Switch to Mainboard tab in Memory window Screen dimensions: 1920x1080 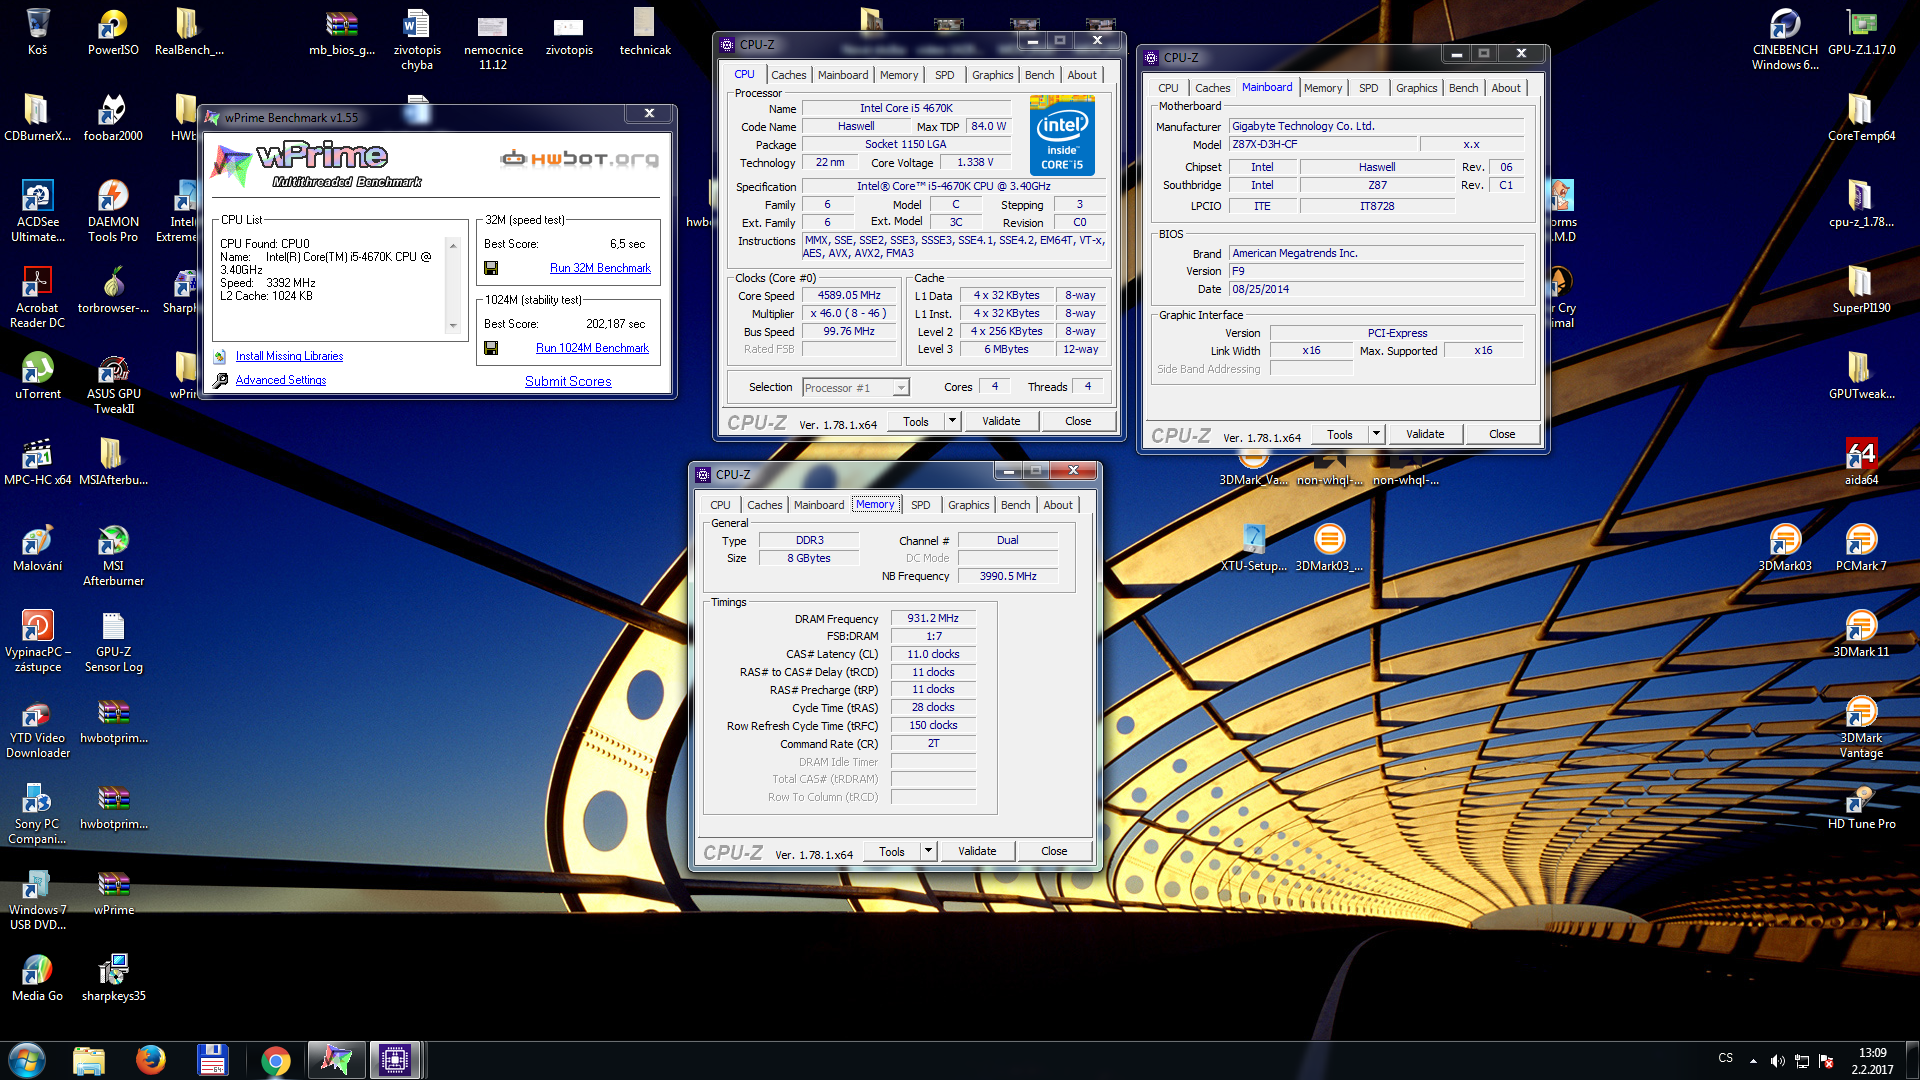(819, 505)
